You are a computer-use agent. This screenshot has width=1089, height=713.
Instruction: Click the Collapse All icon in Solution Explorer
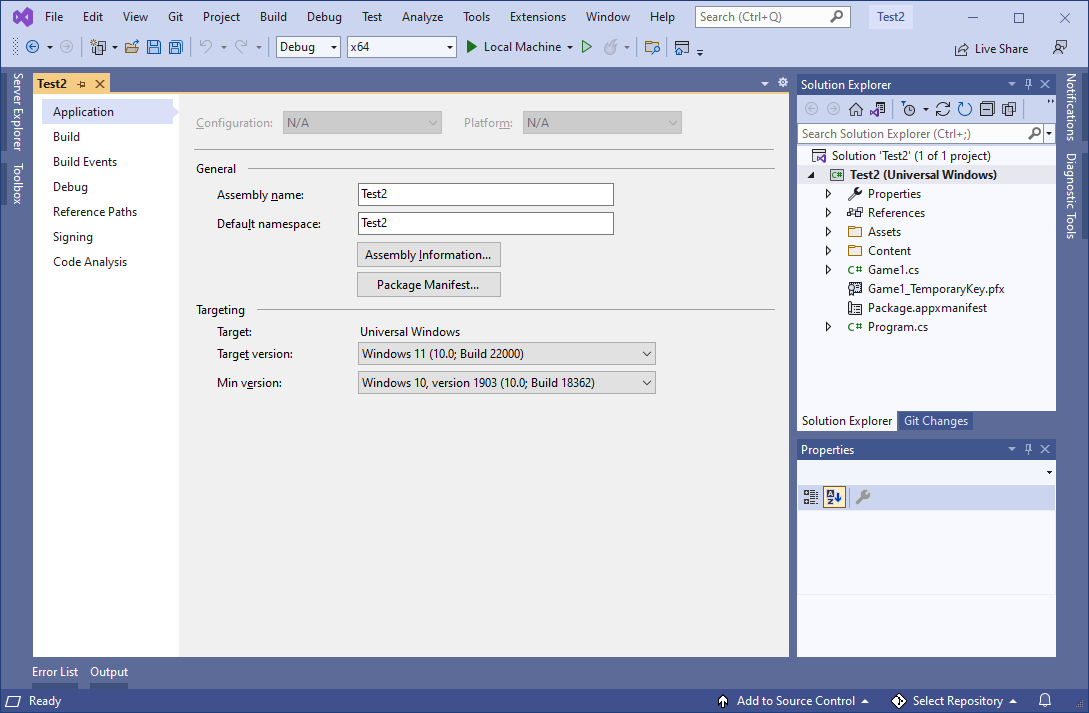tap(987, 109)
